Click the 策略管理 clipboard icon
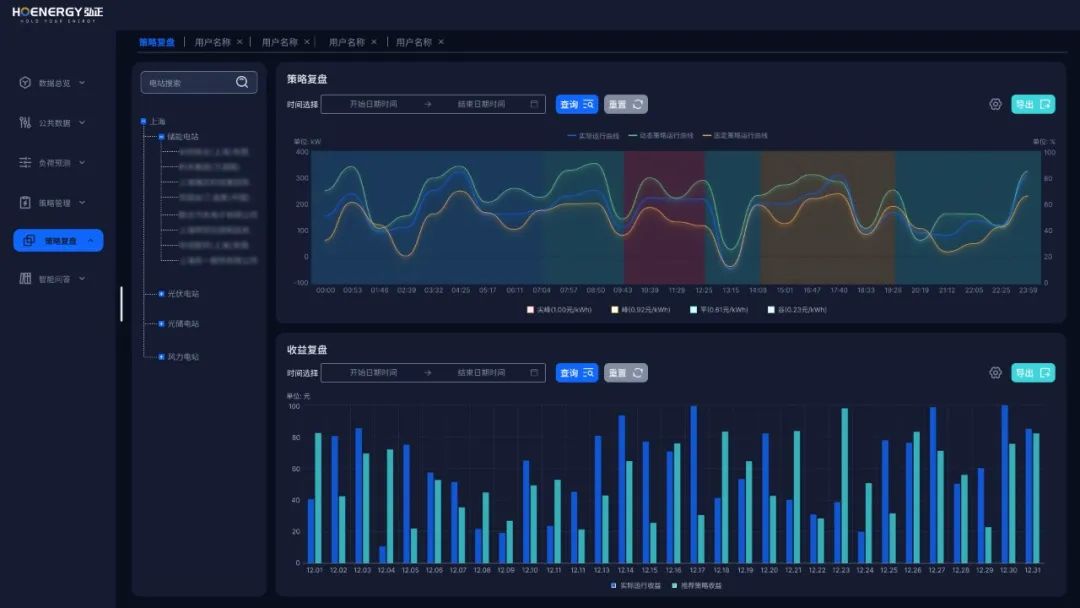The height and width of the screenshot is (608, 1080). (x=25, y=202)
